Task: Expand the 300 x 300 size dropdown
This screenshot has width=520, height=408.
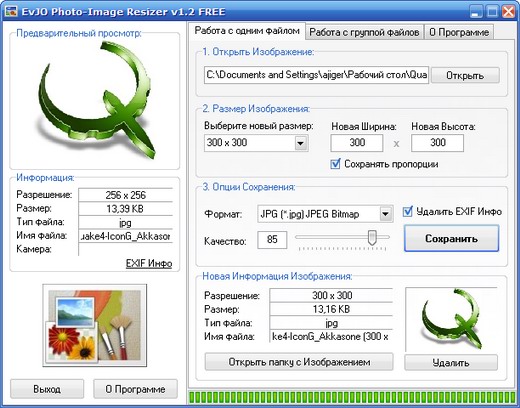Action: coord(301,143)
